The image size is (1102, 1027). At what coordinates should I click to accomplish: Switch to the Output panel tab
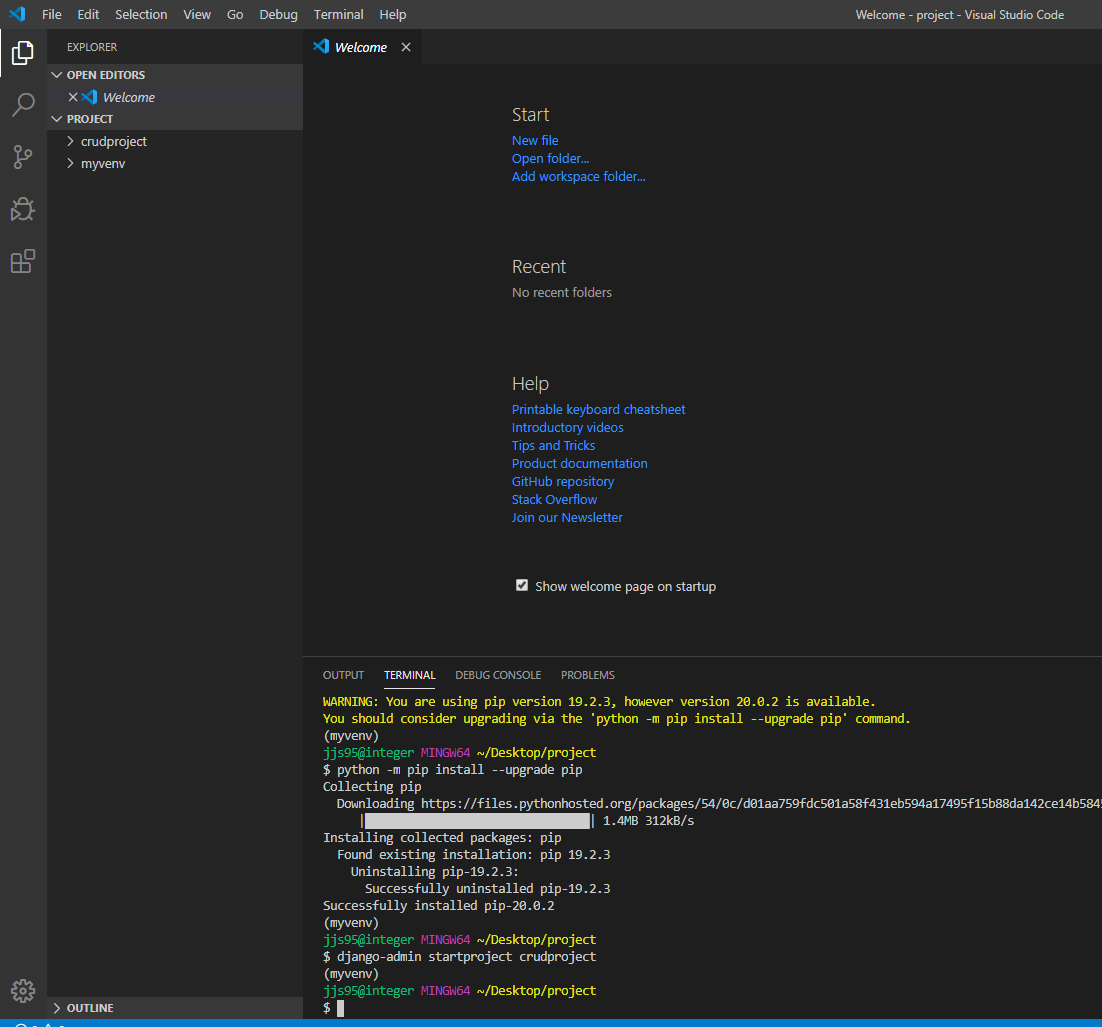point(343,675)
